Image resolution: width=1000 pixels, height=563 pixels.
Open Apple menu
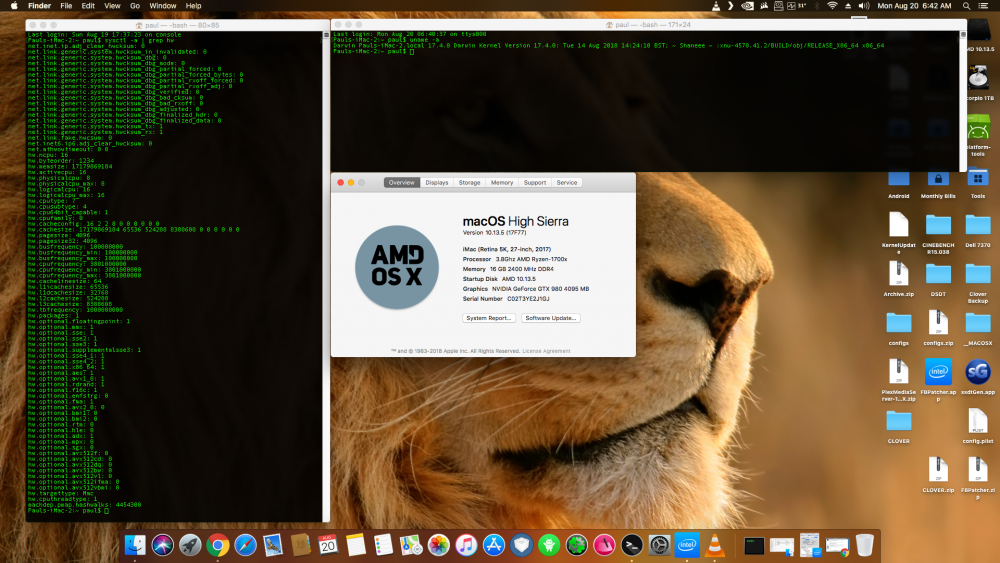coord(14,6)
